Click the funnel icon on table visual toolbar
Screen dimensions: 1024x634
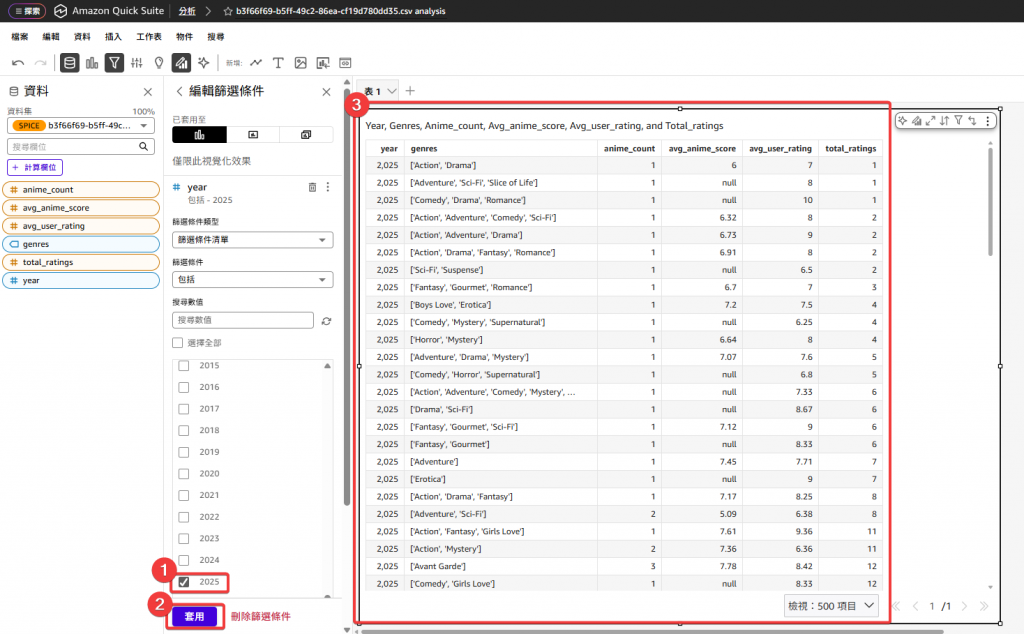(x=958, y=120)
